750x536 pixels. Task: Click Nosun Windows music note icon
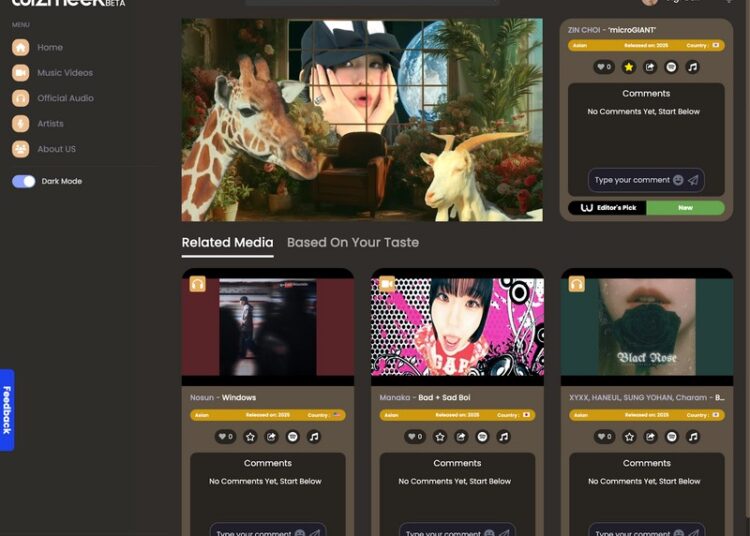314,437
